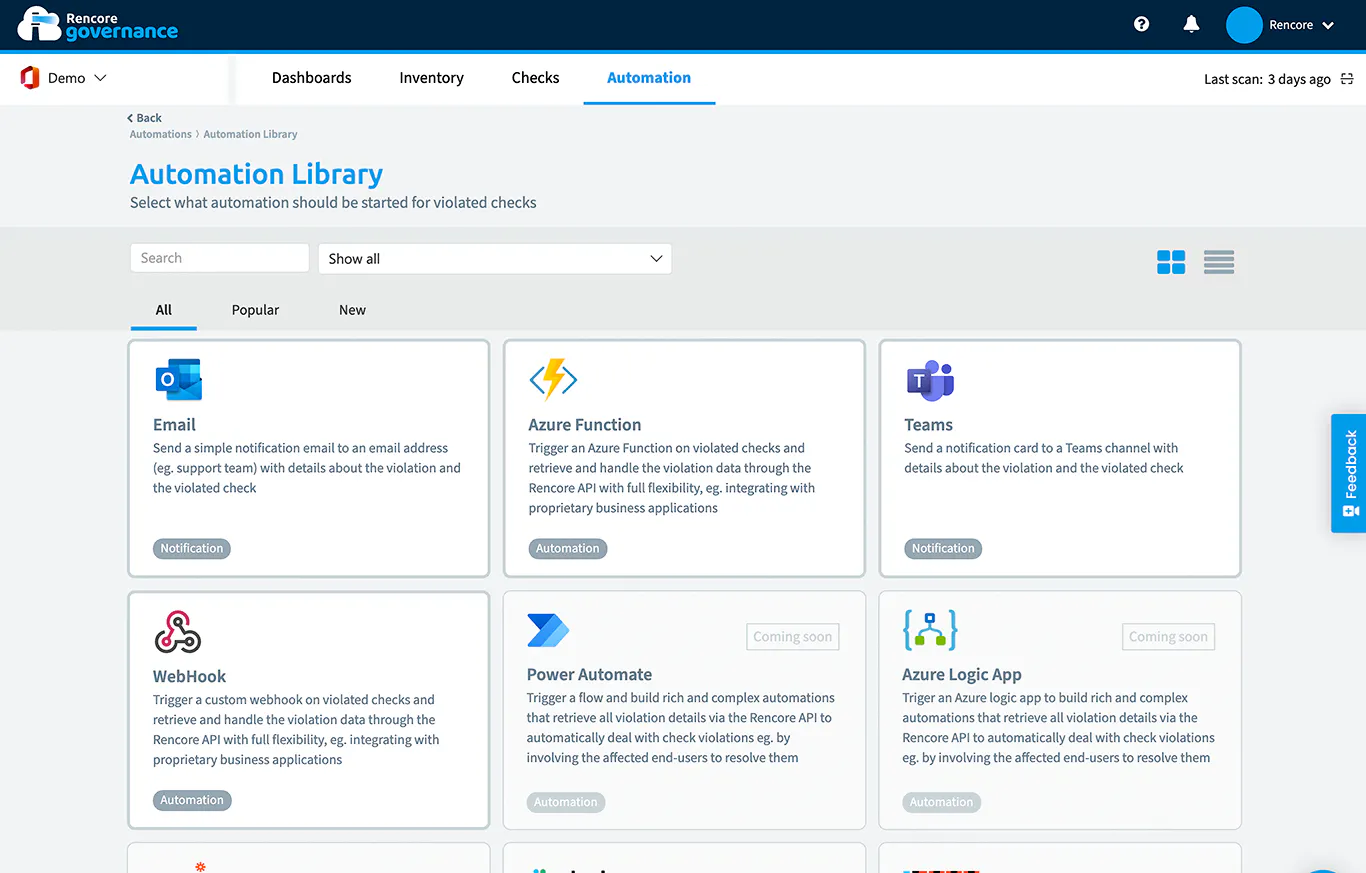Click the WebHook icon

click(178, 632)
